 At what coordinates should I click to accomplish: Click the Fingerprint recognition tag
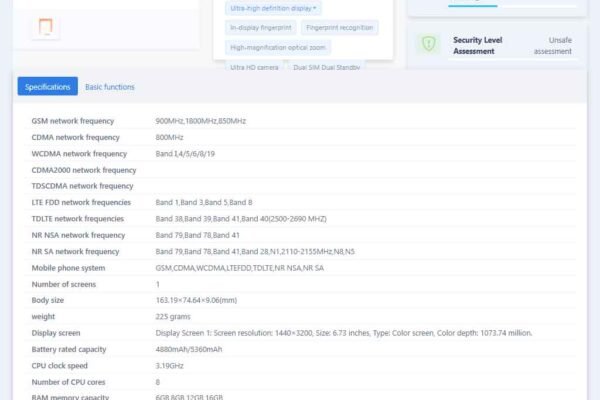[339, 28]
